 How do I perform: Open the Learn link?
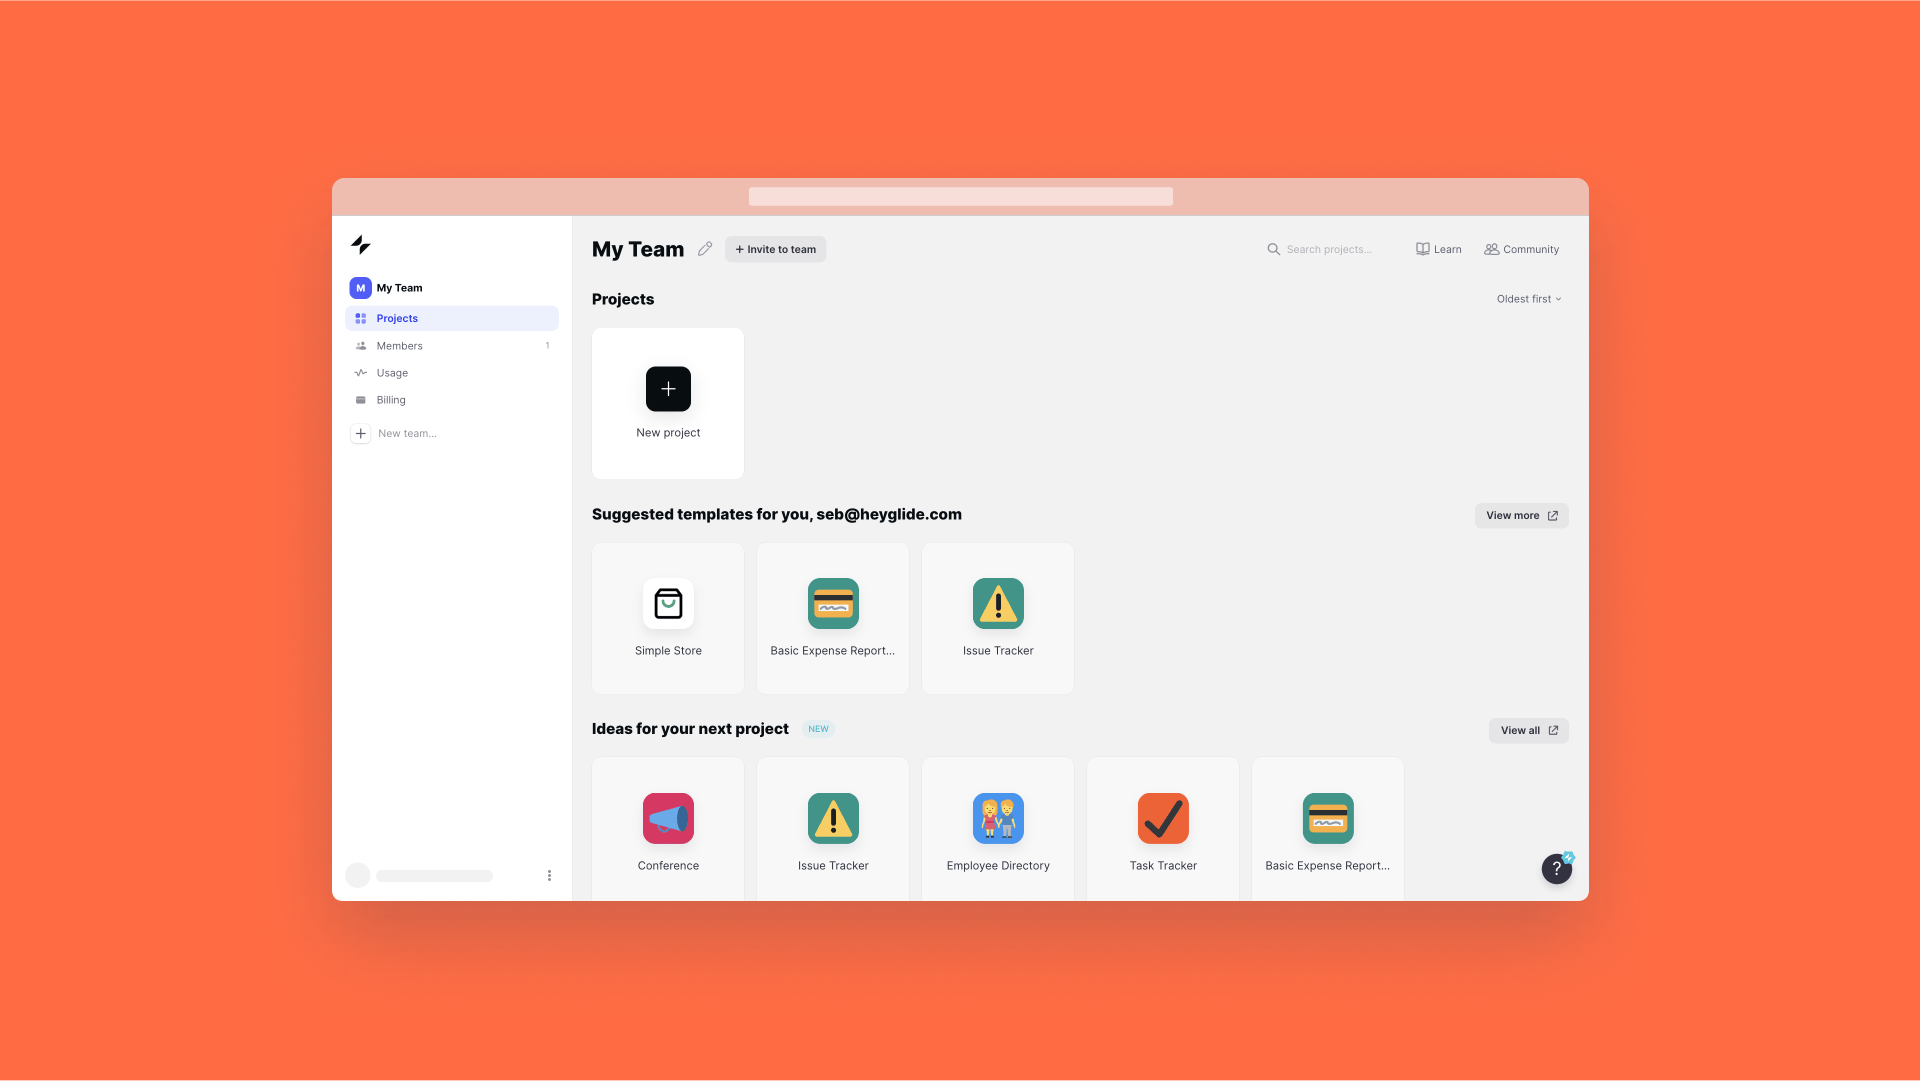[1438, 249]
